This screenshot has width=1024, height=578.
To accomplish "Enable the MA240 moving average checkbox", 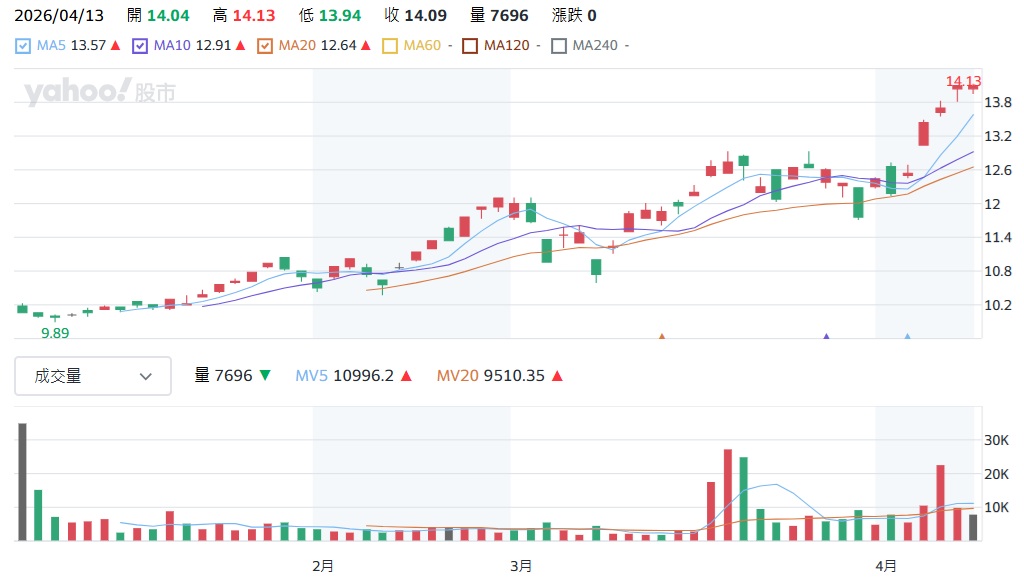I will click(557, 45).
